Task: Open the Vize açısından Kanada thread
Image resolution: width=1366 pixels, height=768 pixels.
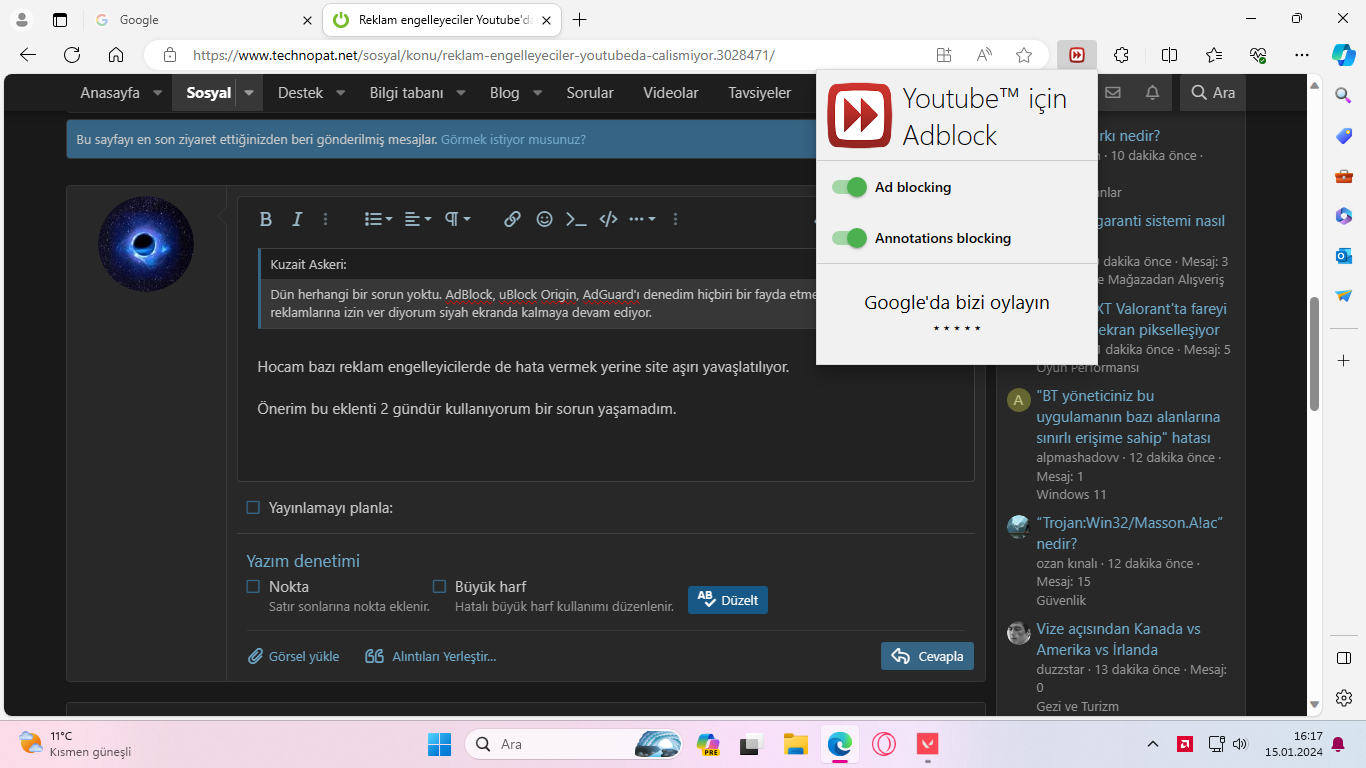Action: pyautogui.click(x=1118, y=639)
